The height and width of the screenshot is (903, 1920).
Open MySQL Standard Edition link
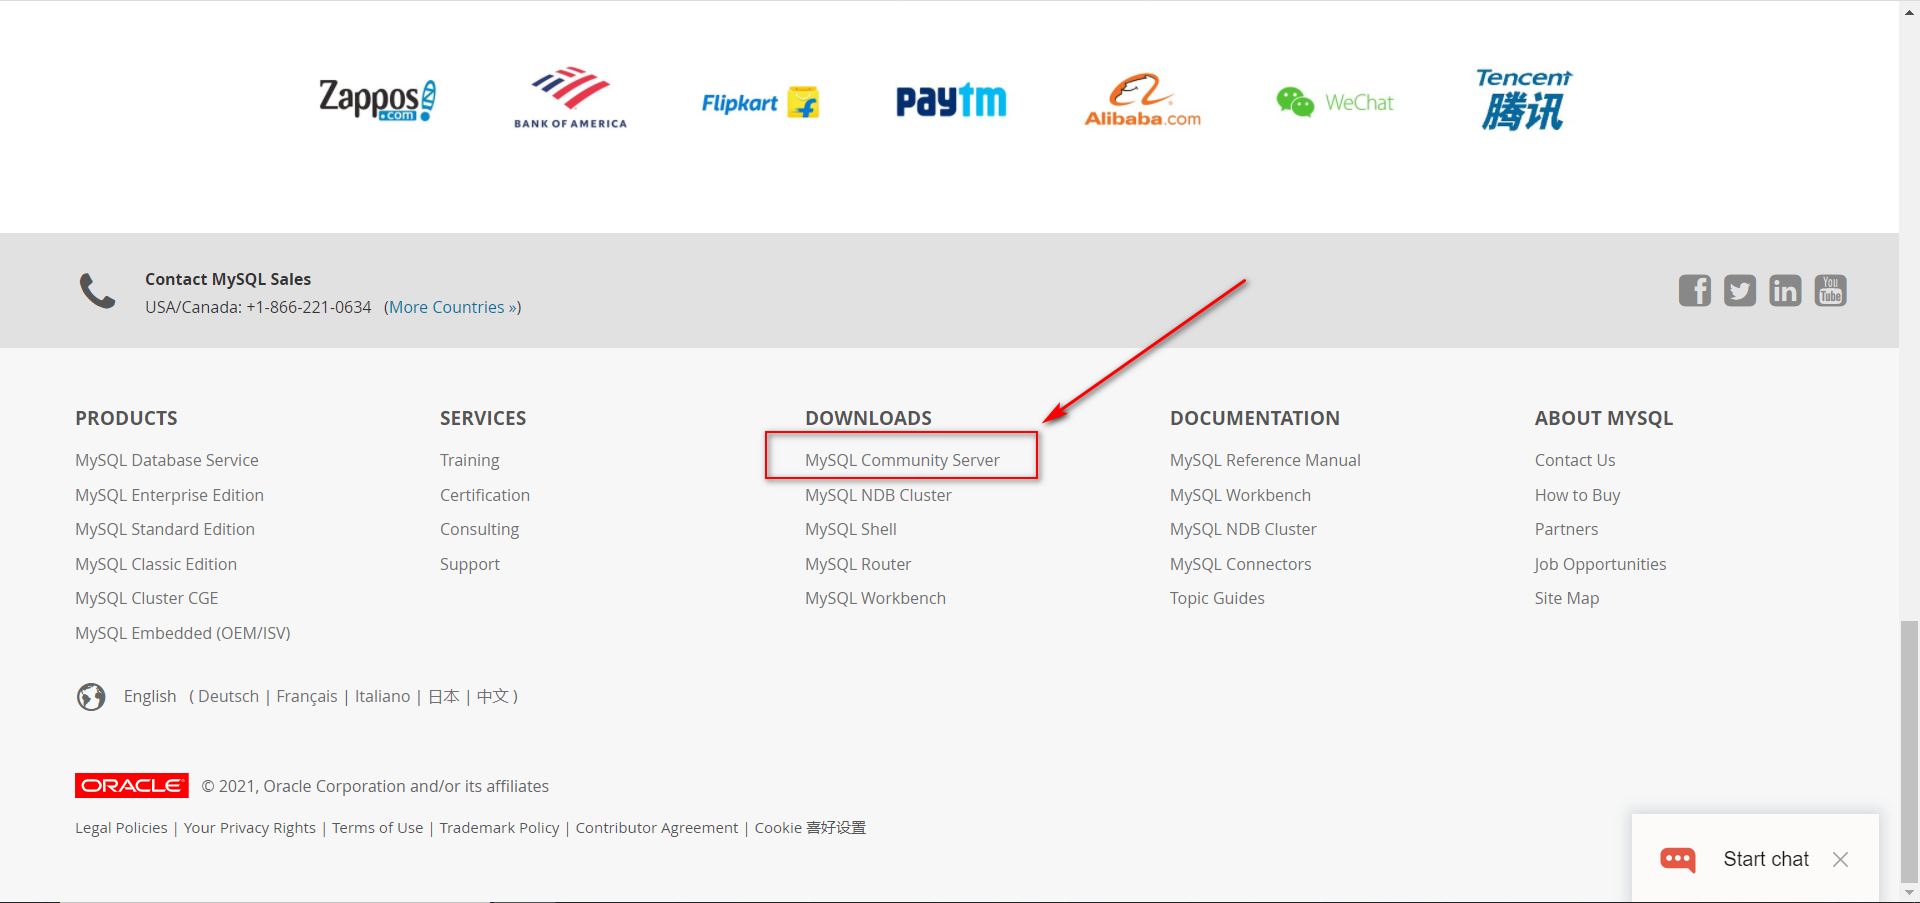click(165, 529)
